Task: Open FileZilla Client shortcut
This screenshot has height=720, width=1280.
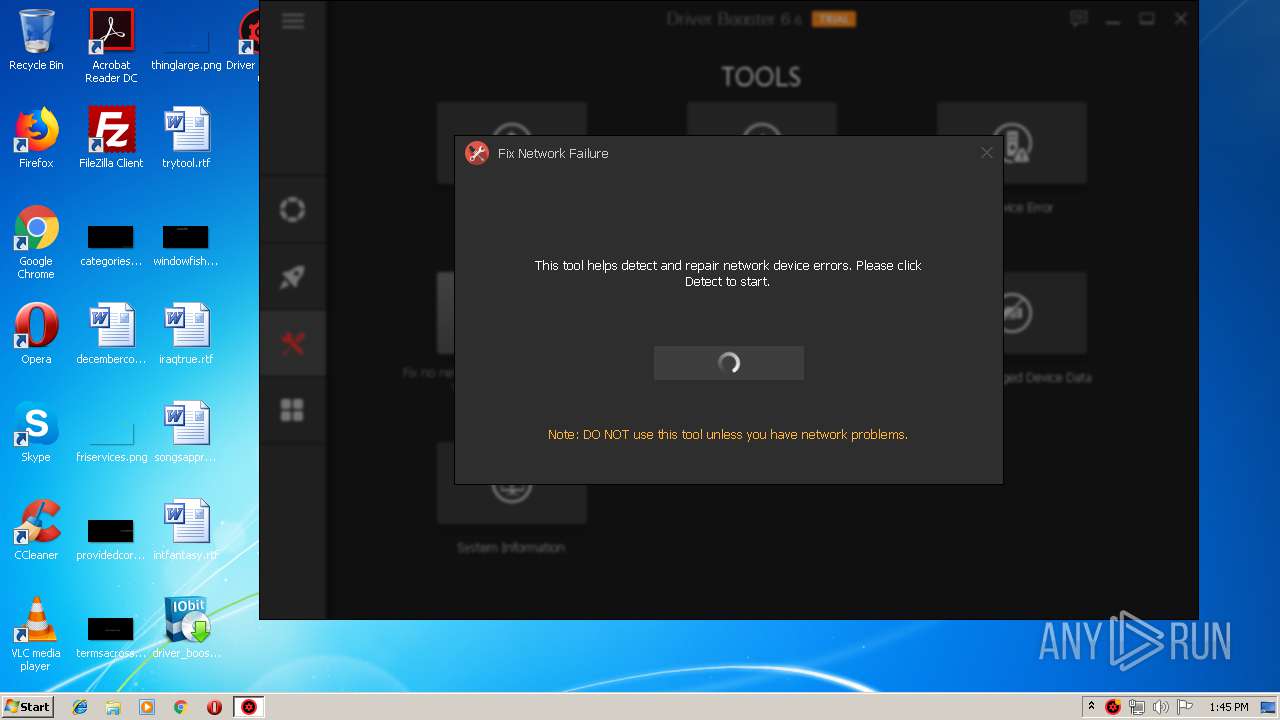Action: pos(111,138)
